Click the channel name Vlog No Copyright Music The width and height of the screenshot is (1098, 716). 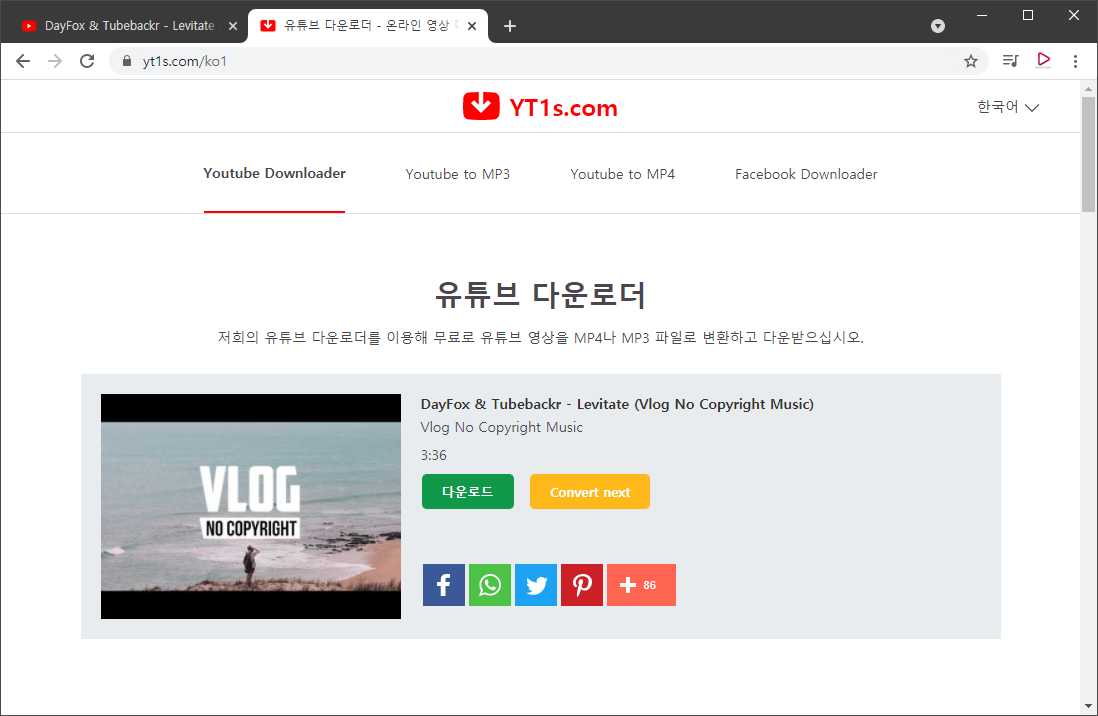501,427
